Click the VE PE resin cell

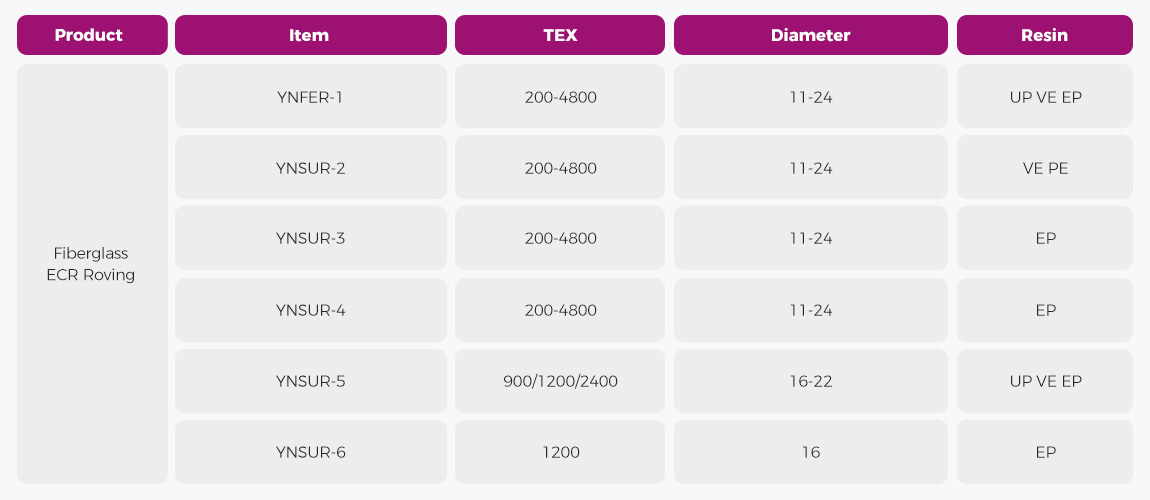pyautogui.click(x=1044, y=168)
